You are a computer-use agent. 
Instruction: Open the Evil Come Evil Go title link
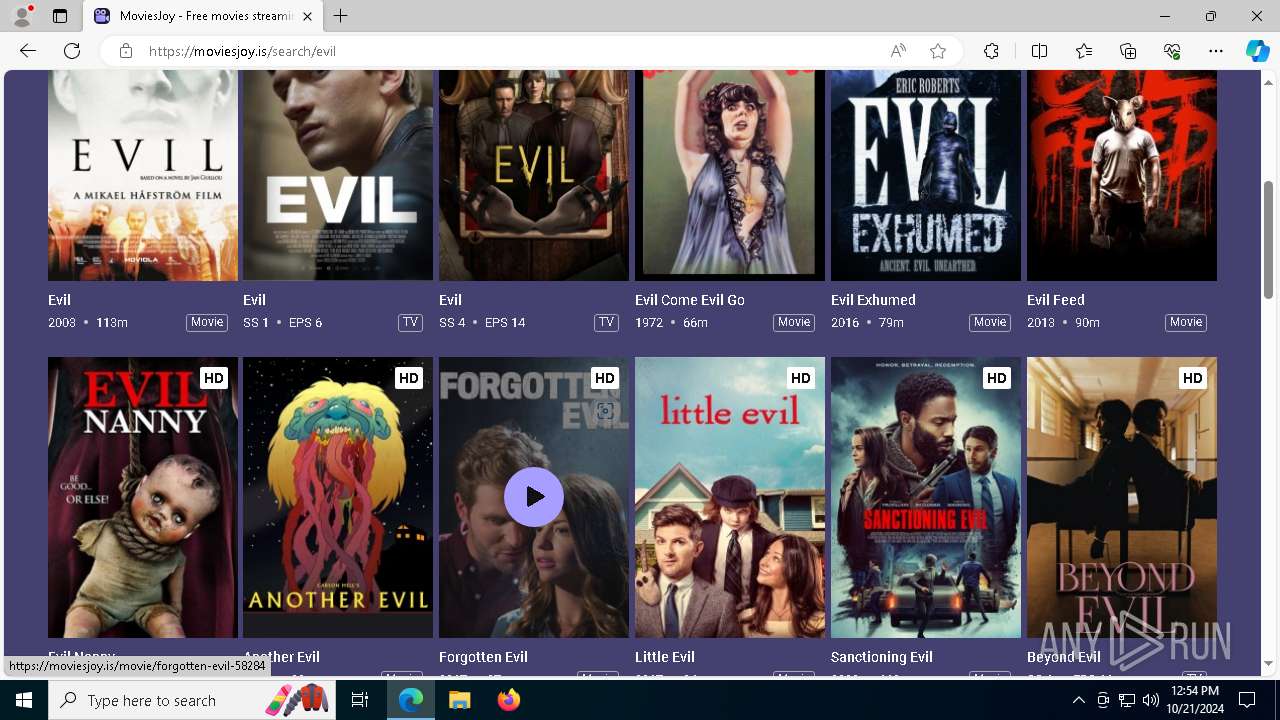click(x=690, y=300)
